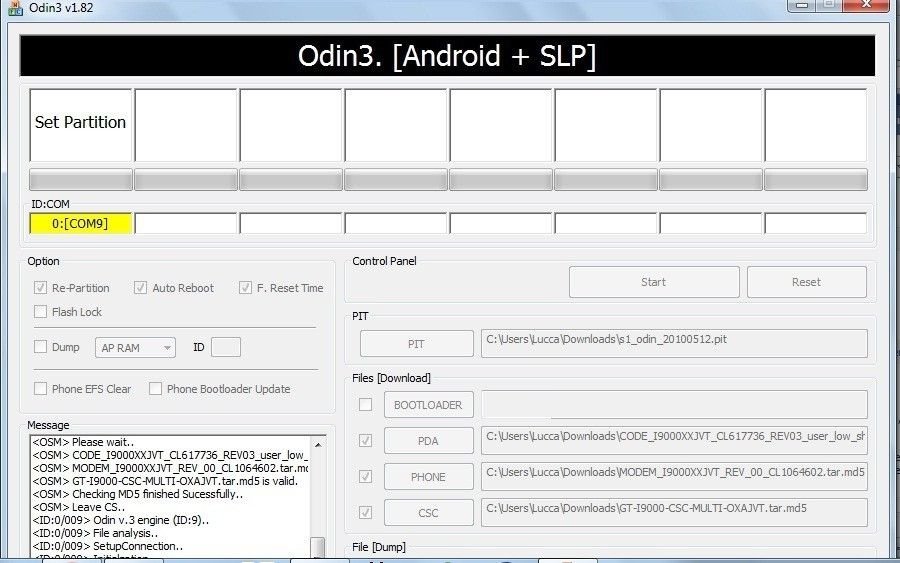The image size is (900, 563).
Task: Click the 'Leave CS..' log line
Action: coord(79,507)
